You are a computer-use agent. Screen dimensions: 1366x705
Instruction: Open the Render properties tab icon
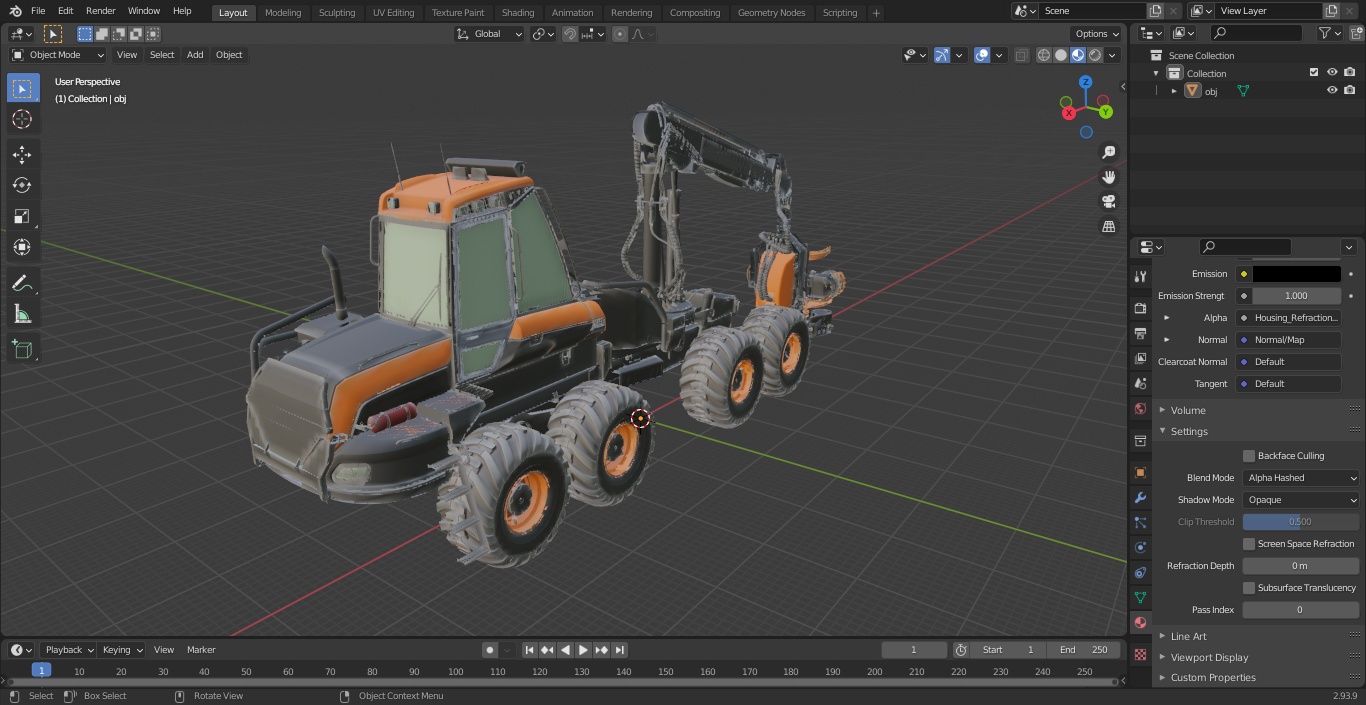tap(1140, 308)
